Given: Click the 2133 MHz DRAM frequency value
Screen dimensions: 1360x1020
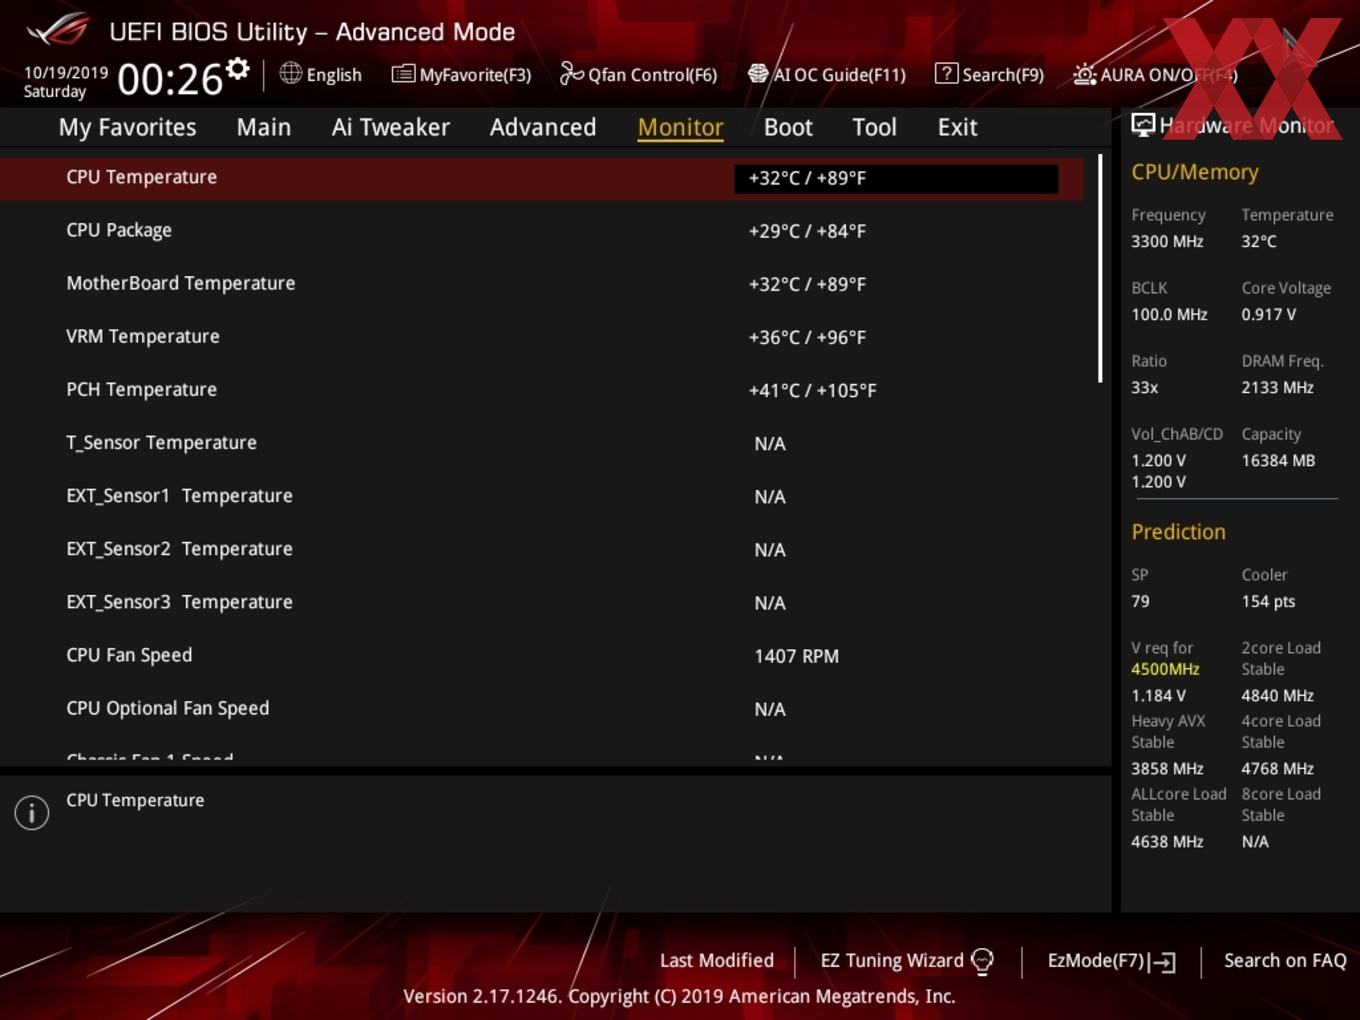Looking at the screenshot, I should coord(1277,387).
